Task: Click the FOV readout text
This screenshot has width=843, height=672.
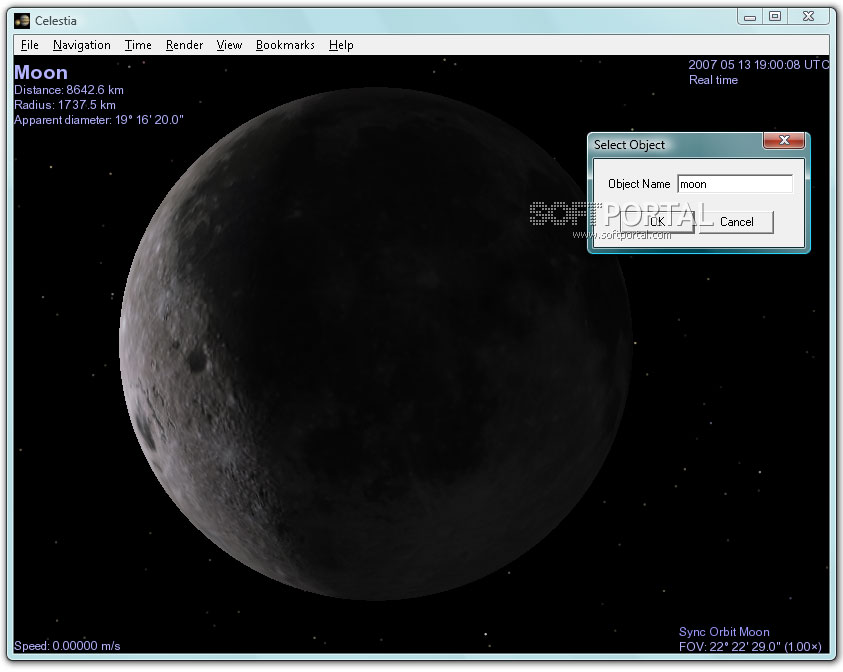Action: [x=750, y=646]
